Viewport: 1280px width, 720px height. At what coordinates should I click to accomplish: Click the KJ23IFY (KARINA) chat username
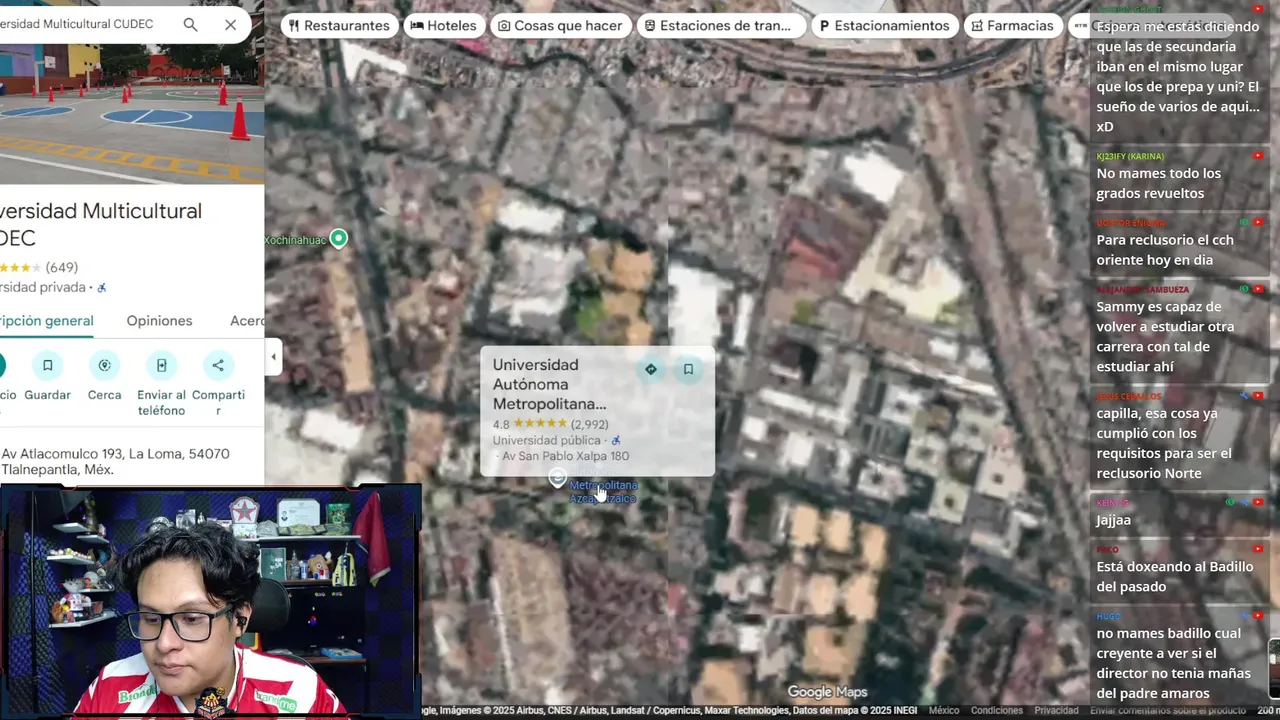[1130, 156]
